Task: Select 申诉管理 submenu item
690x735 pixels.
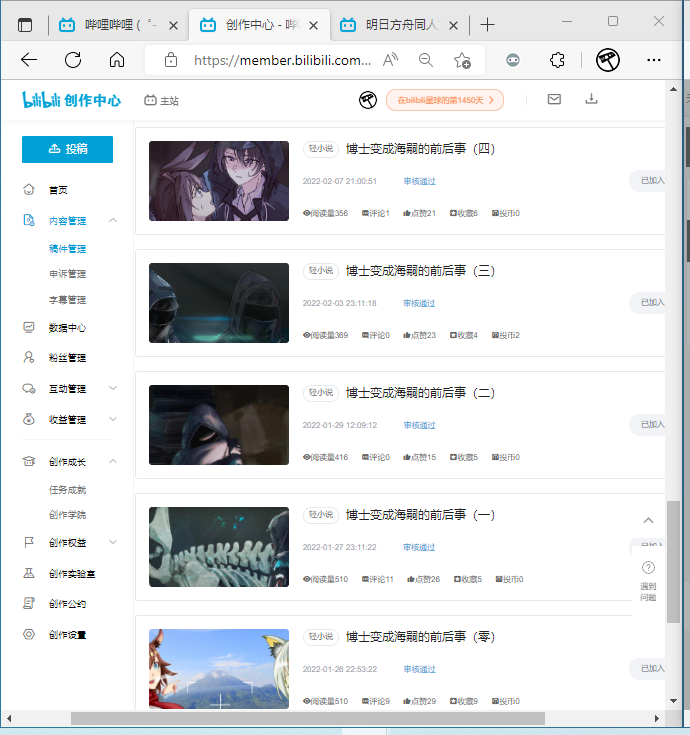Action: tap(67, 273)
